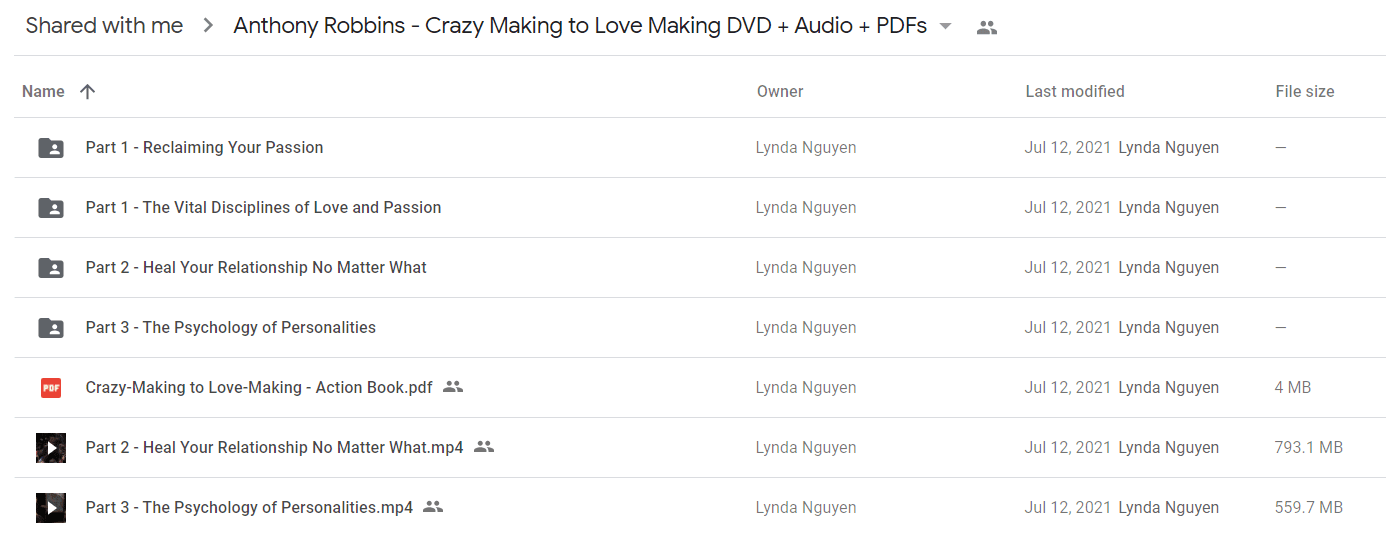Click the breadcrumb chevron separator
Viewport: 1386px width, 534px height.
pos(208,26)
